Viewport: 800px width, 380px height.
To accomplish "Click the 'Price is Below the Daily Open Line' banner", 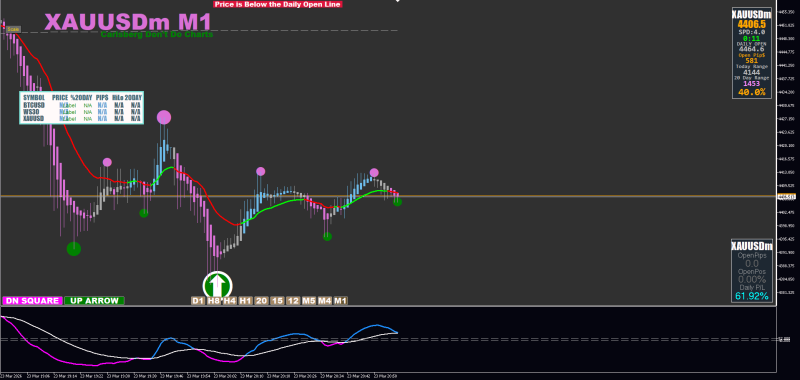I will click(x=278, y=4).
